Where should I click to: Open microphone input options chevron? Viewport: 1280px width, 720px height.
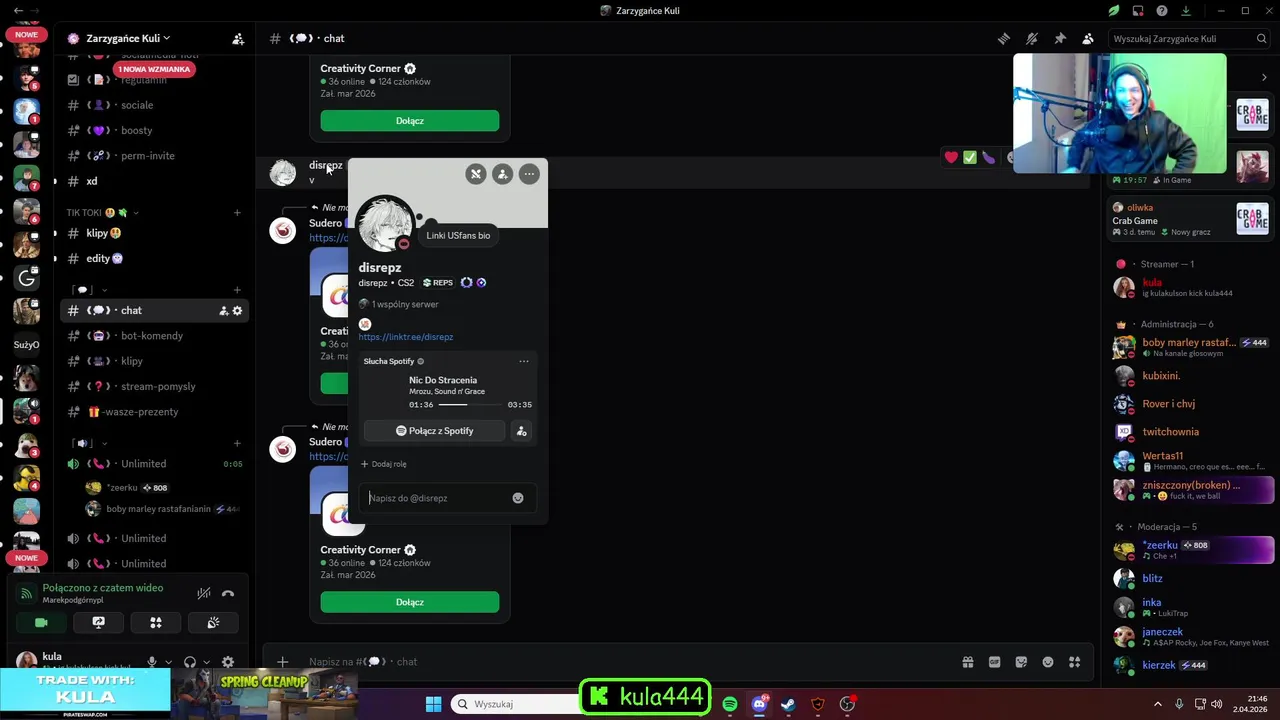(x=168, y=662)
